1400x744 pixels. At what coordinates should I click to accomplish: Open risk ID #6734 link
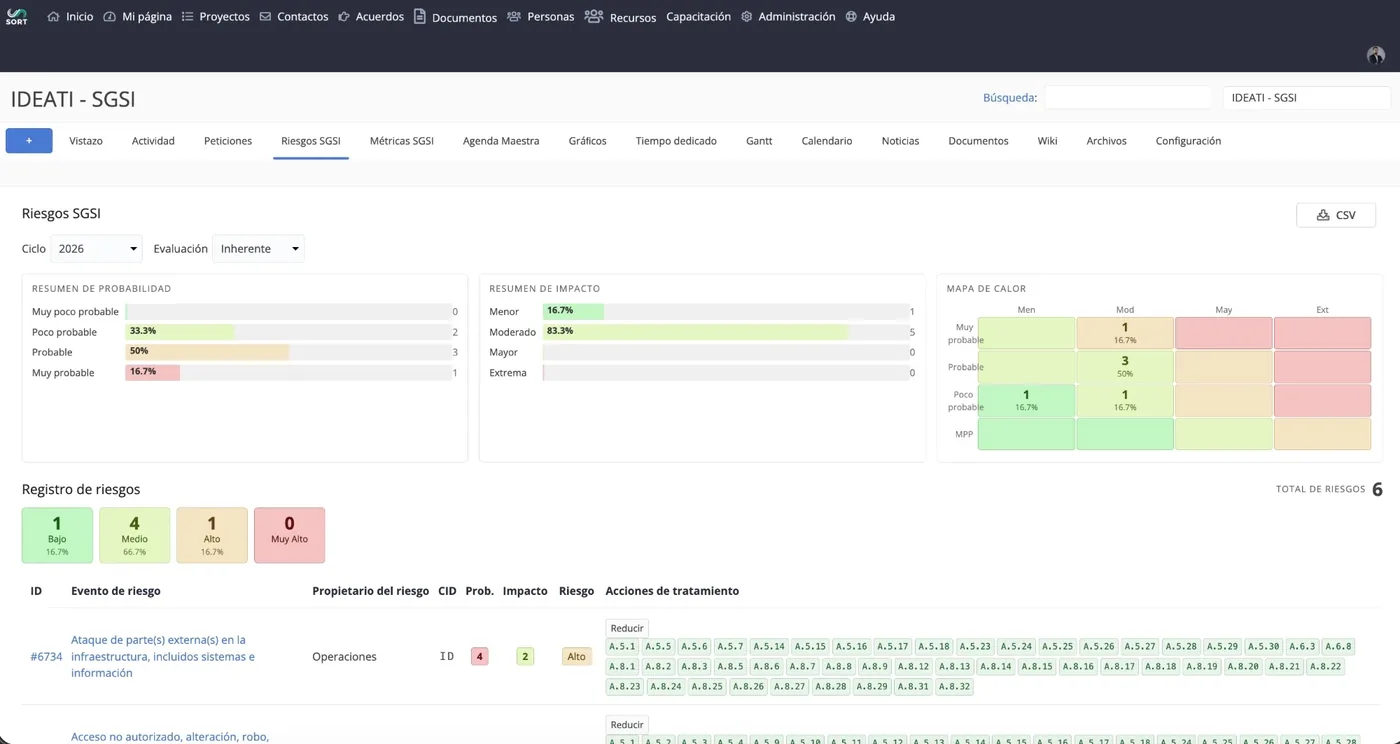(x=46, y=657)
